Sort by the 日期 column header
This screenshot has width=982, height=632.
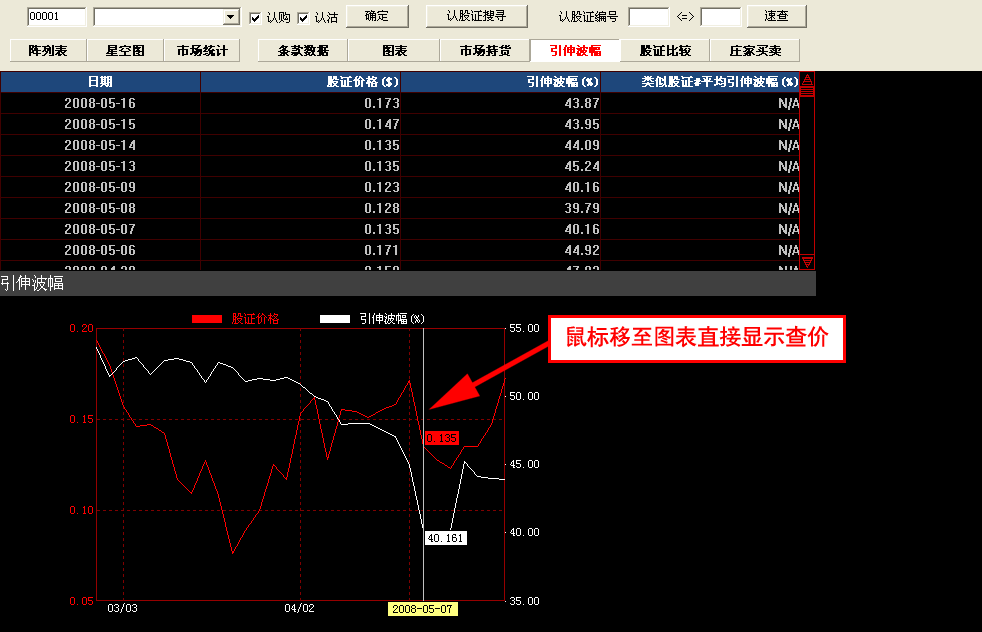100,82
